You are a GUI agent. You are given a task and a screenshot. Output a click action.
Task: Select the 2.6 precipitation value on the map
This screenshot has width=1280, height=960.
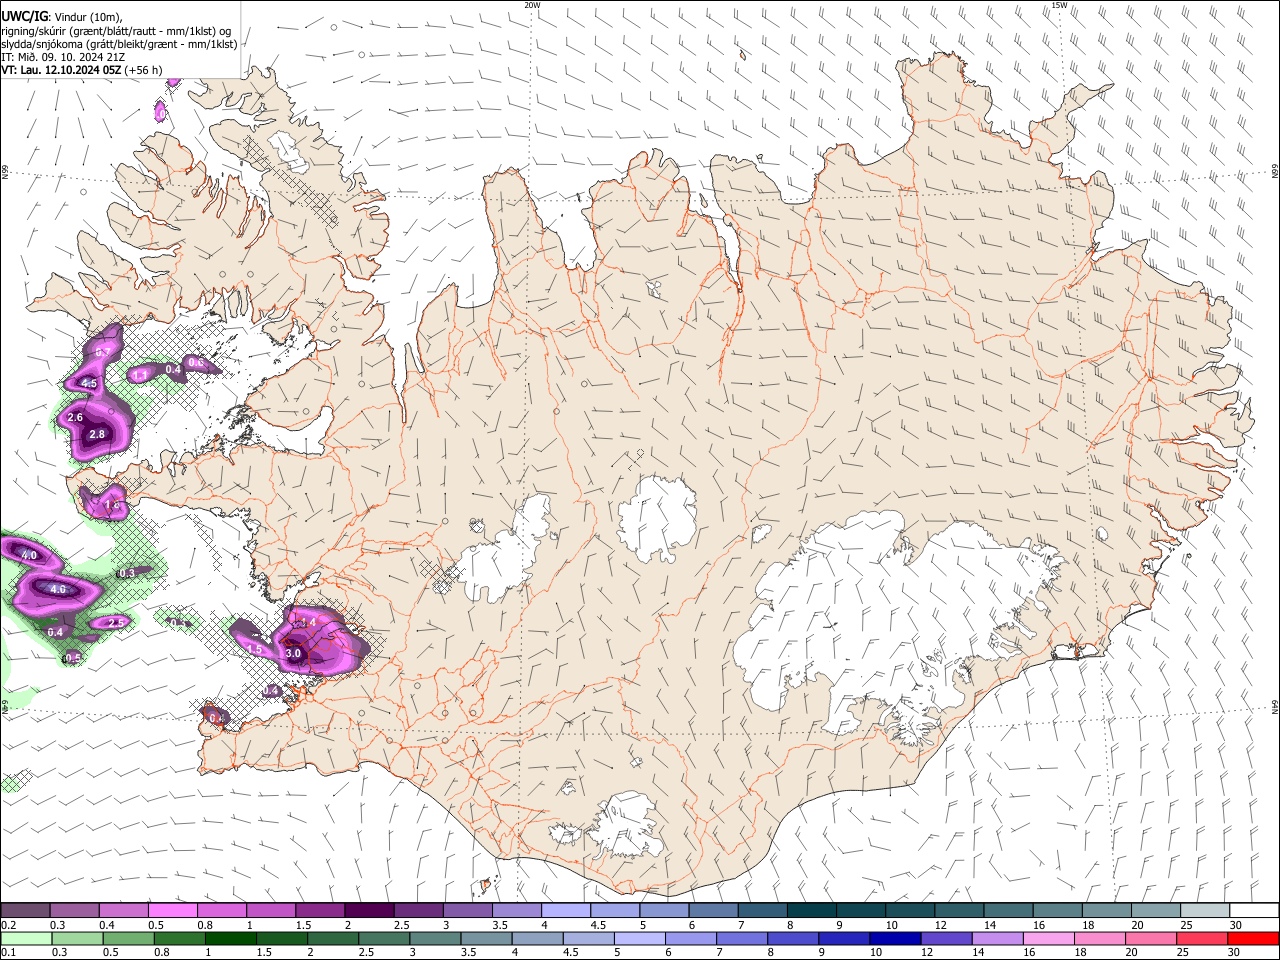pos(75,417)
